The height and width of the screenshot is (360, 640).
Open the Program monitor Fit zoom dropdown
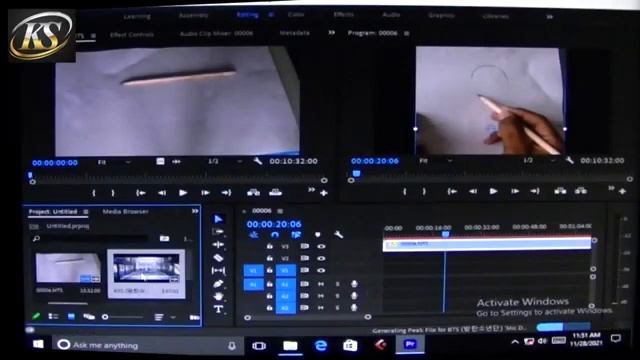click(436, 161)
